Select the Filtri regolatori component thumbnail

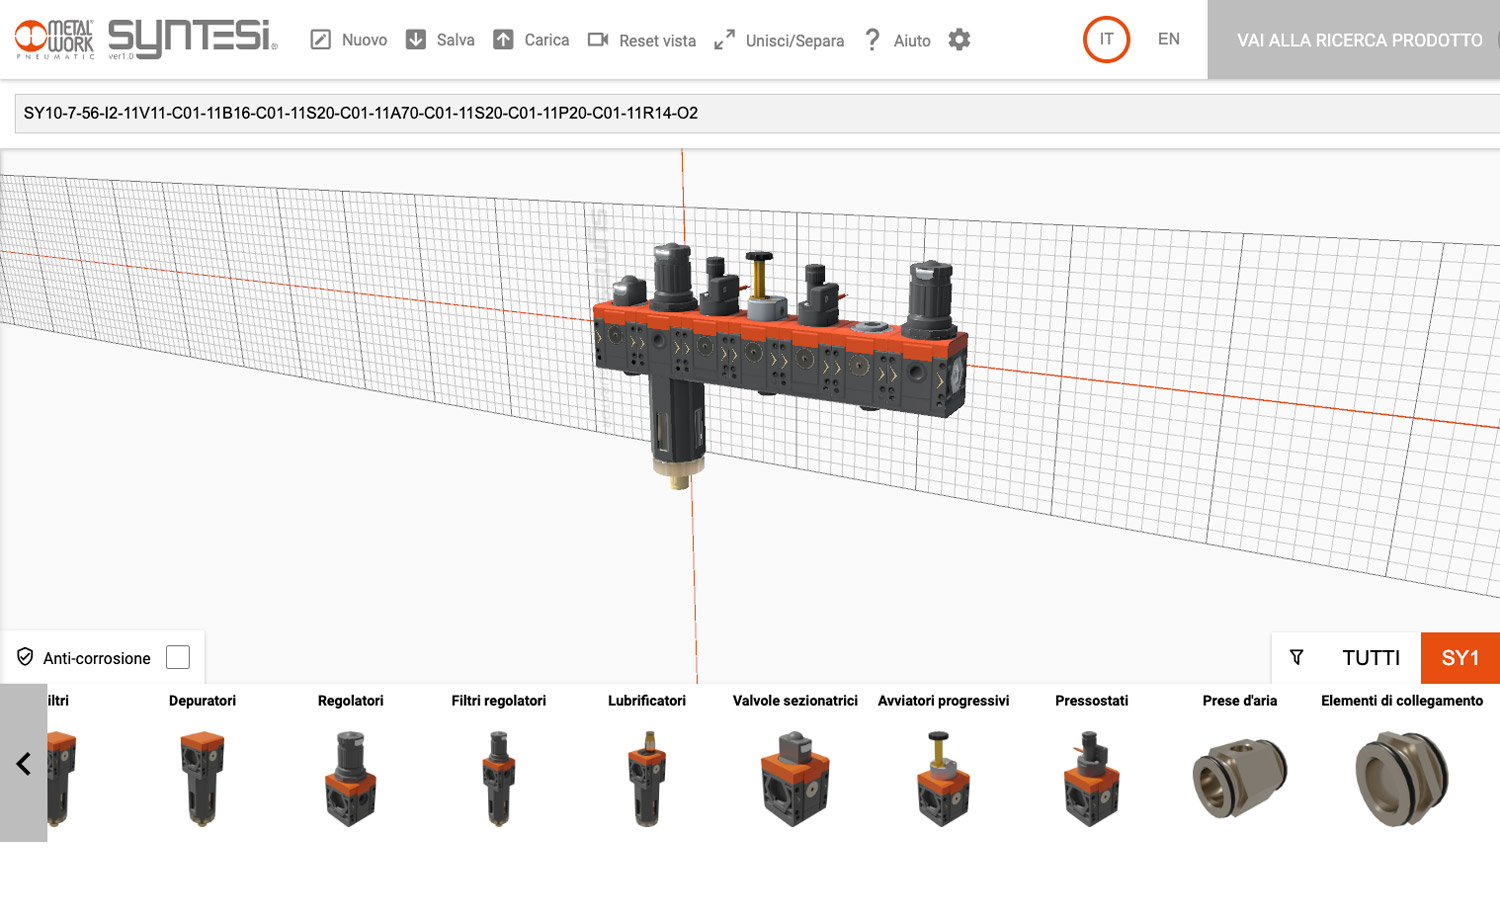coord(498,777)
